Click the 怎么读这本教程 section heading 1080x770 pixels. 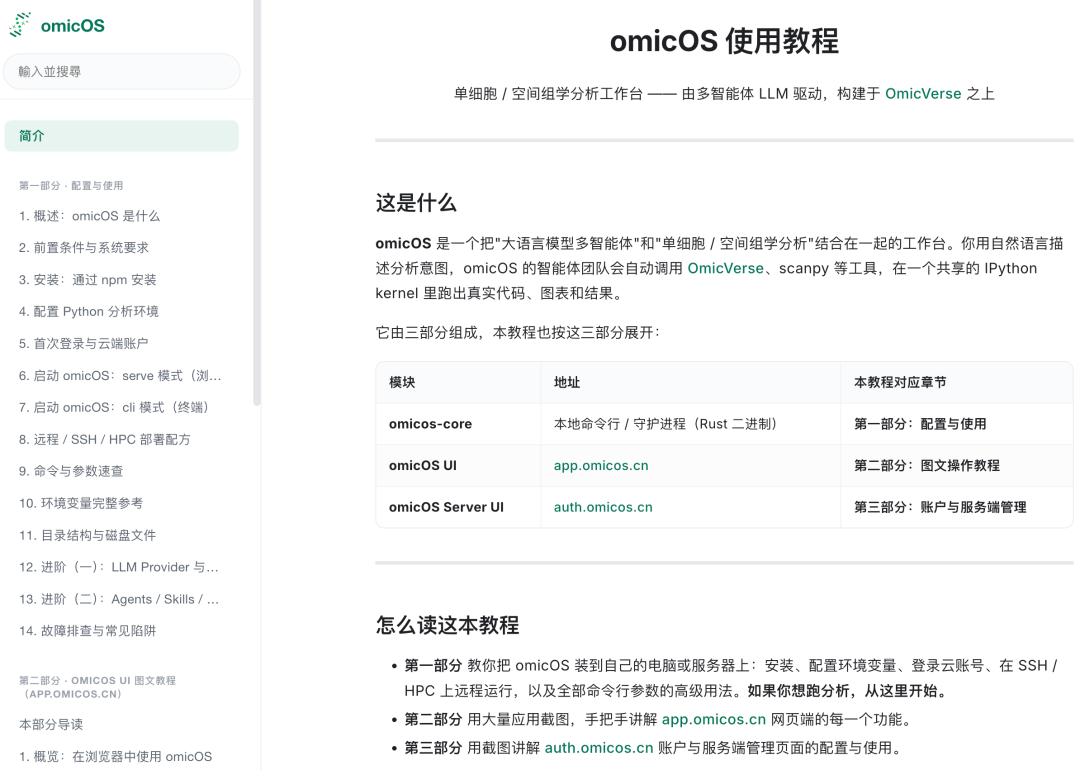coord(448,625)
